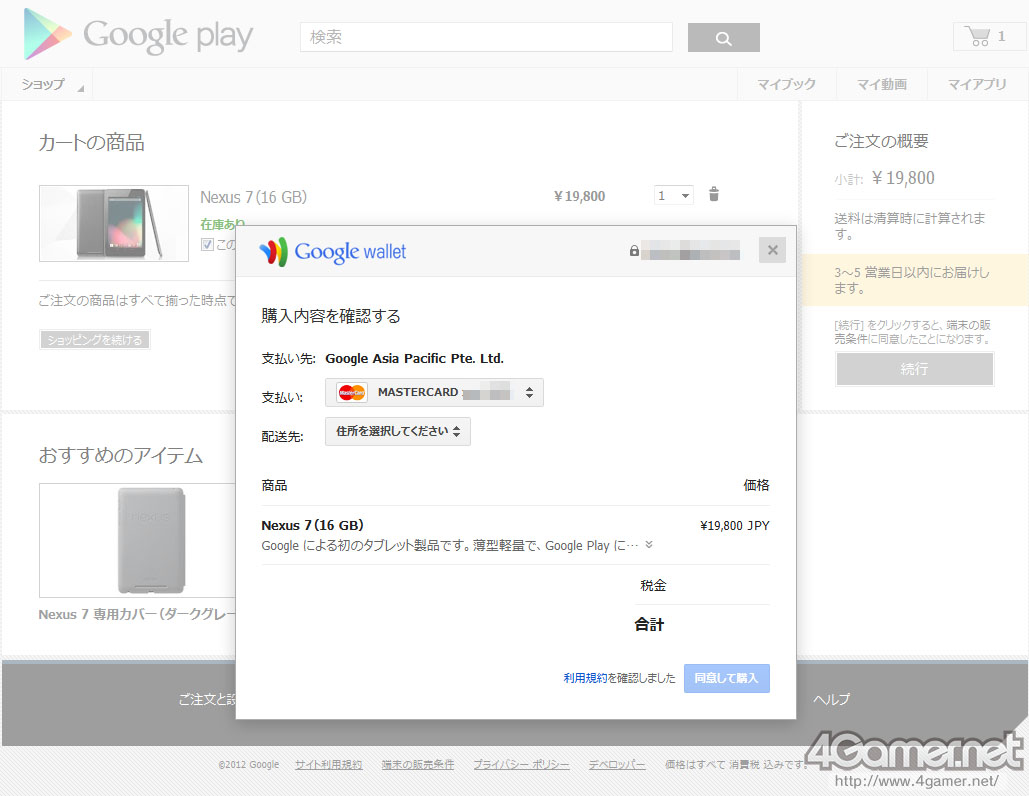Open the プライバシー ポリシー footer link
Viewport: 1029px width, 796px height.
(522, 765)
